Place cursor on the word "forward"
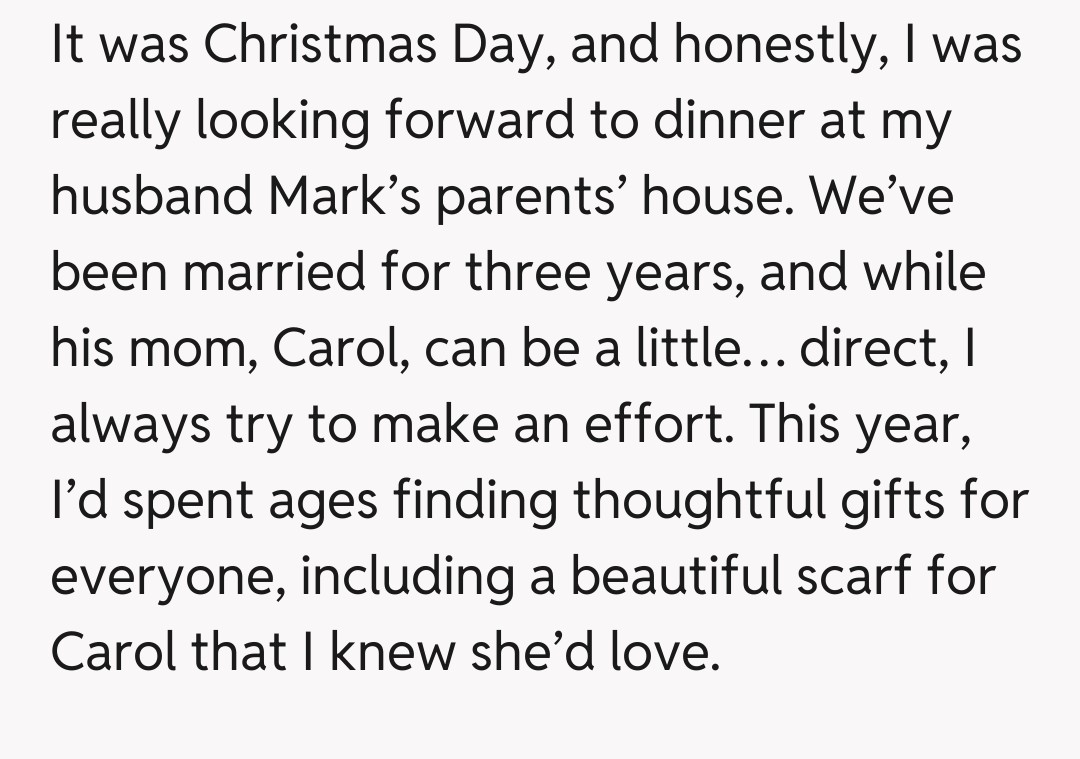The image size is (1080, 759). 477,122
